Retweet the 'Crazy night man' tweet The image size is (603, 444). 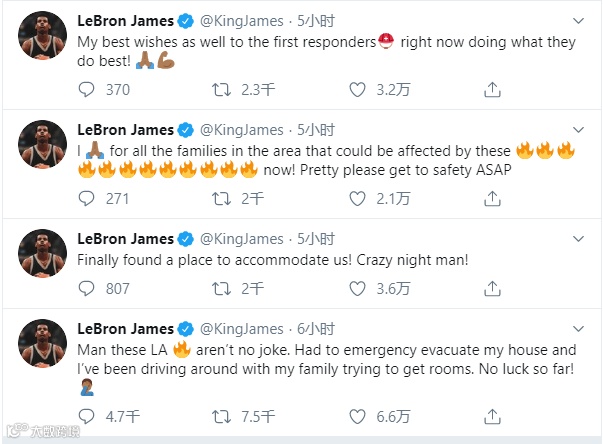coord(222,288)
